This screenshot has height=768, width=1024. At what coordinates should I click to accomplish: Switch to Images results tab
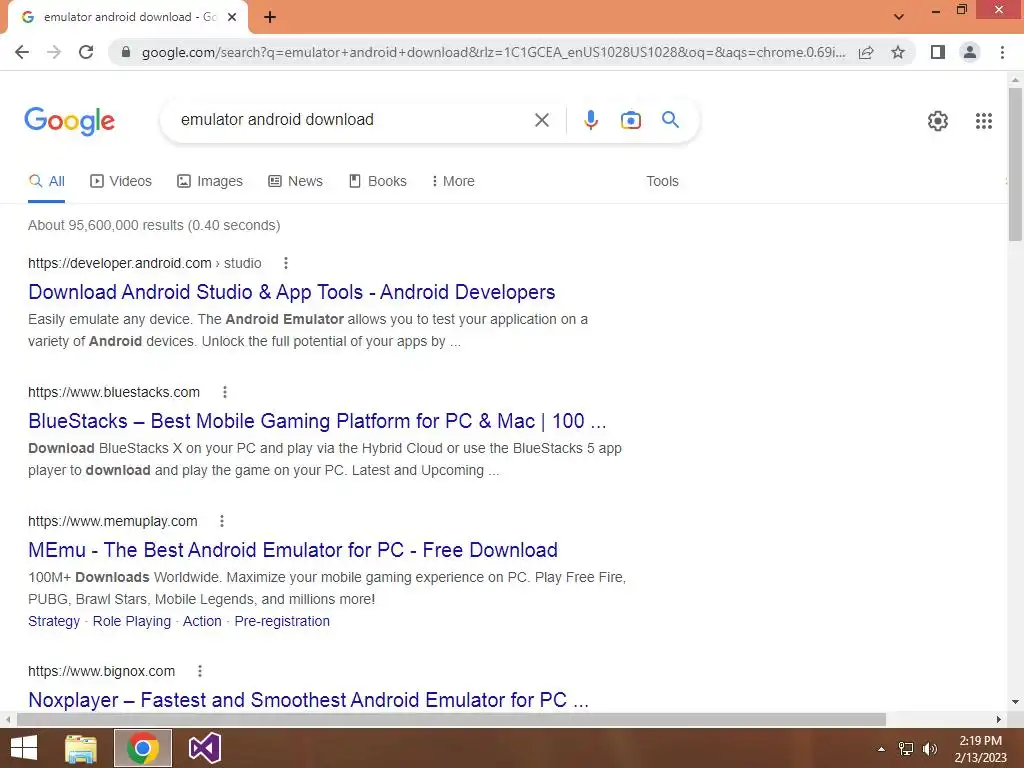click(210, 182)
